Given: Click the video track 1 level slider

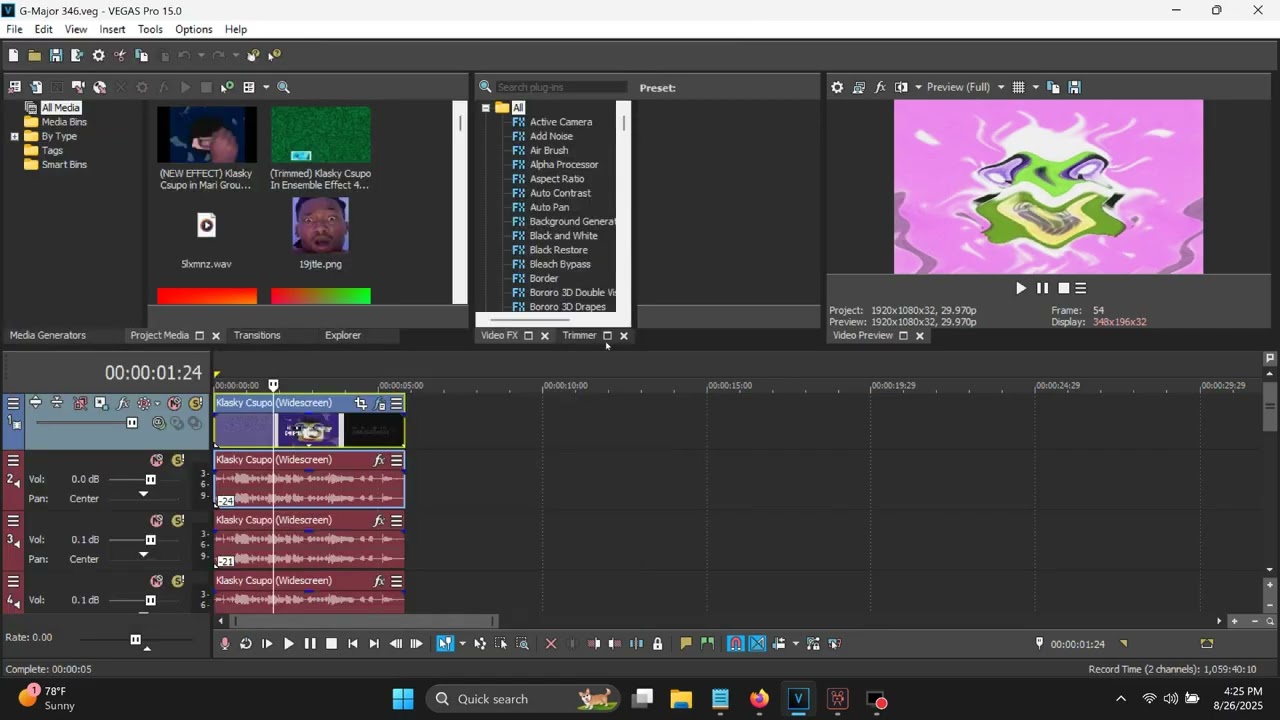Looking at the screenshot, I should 131,423.
